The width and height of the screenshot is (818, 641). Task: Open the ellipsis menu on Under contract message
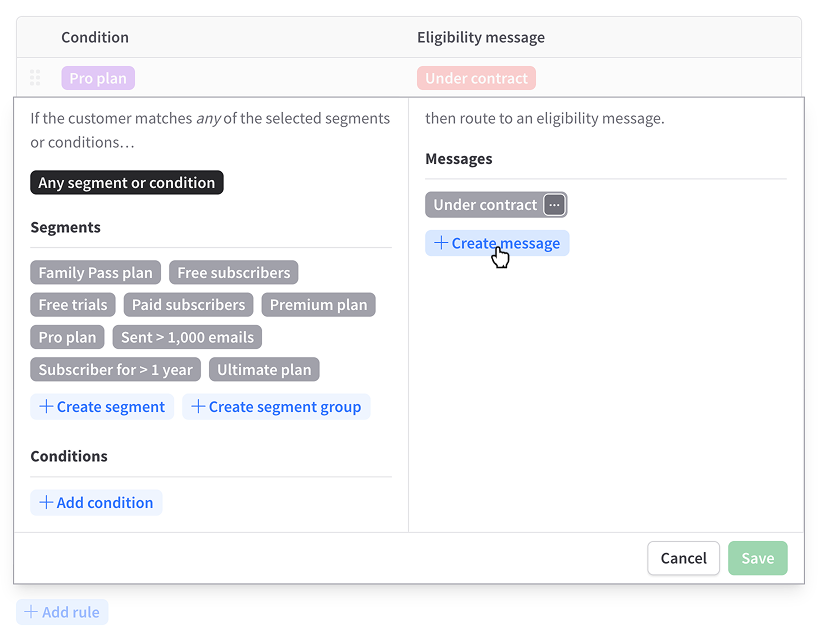[554, 204]
